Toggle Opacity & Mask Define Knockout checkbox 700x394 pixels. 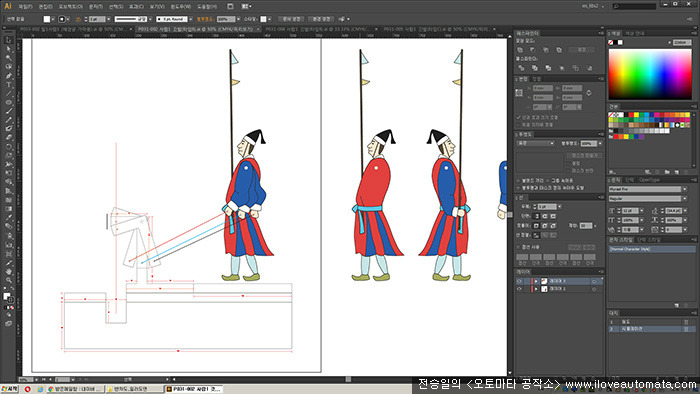(519, 188)
